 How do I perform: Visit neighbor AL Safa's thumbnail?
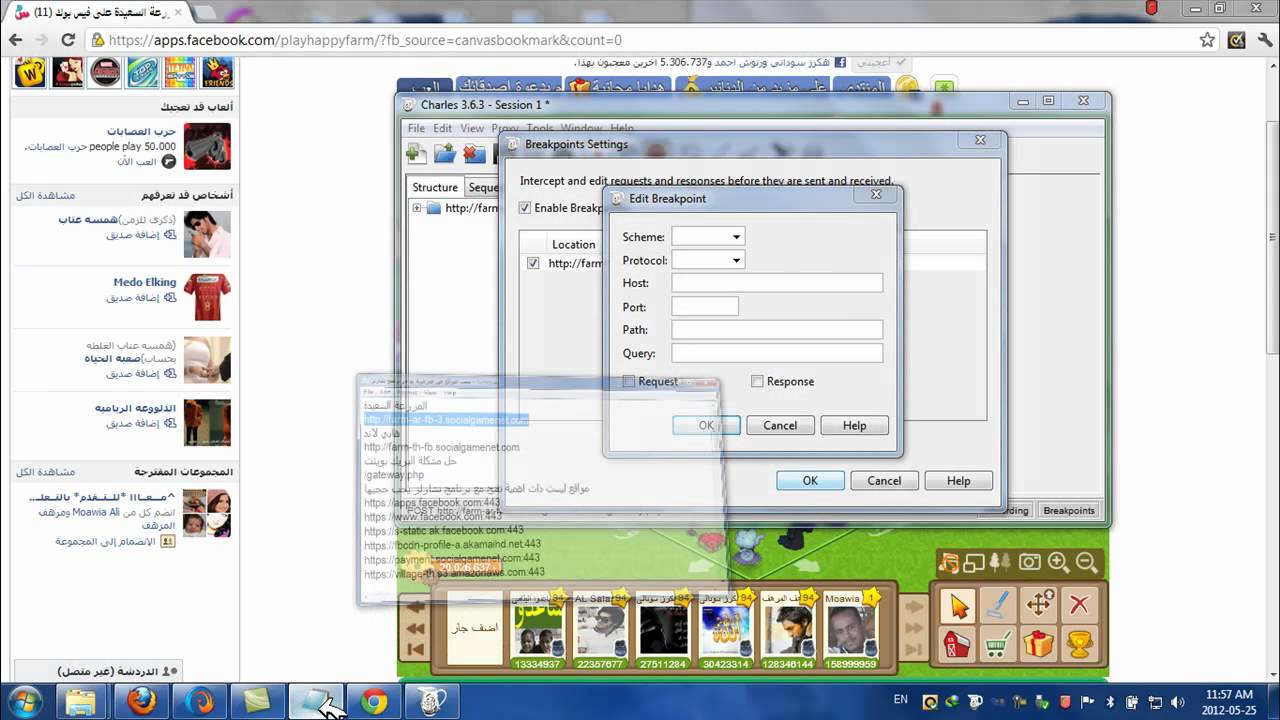coord(601,629)
